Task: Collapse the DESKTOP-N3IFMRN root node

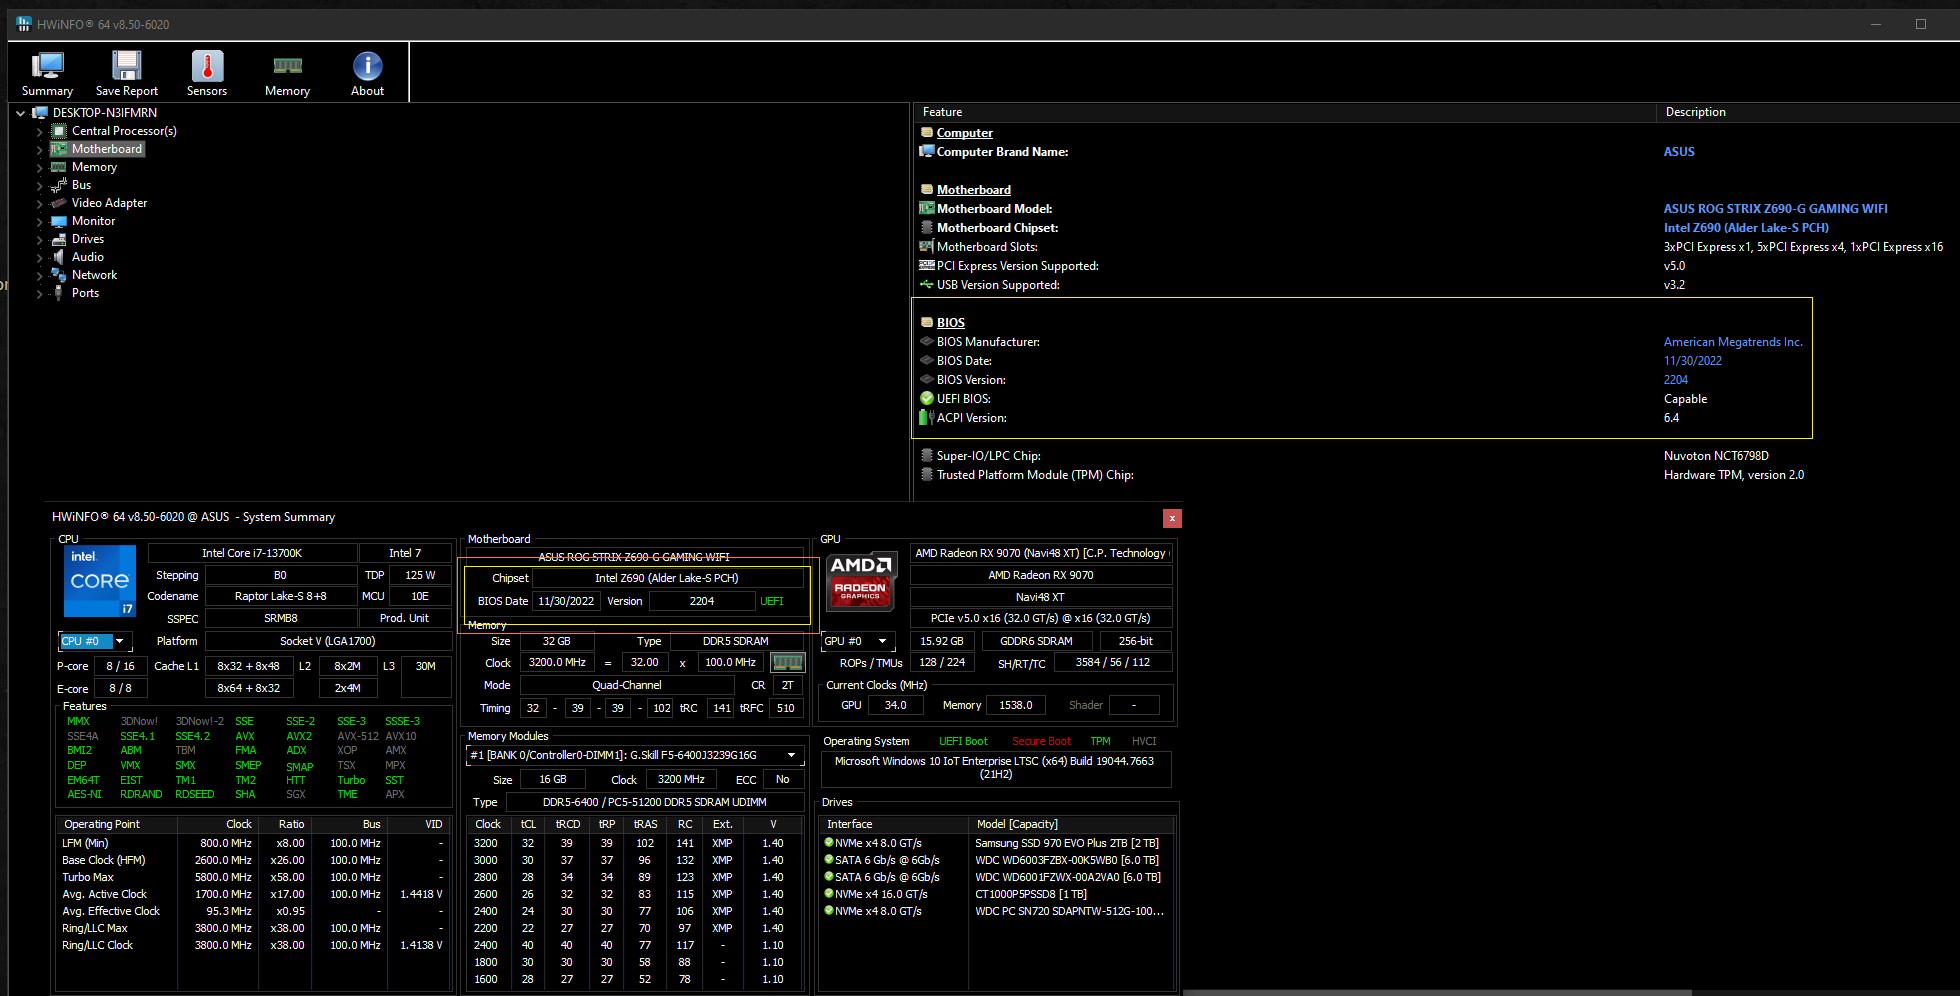Action: point(20,113)
